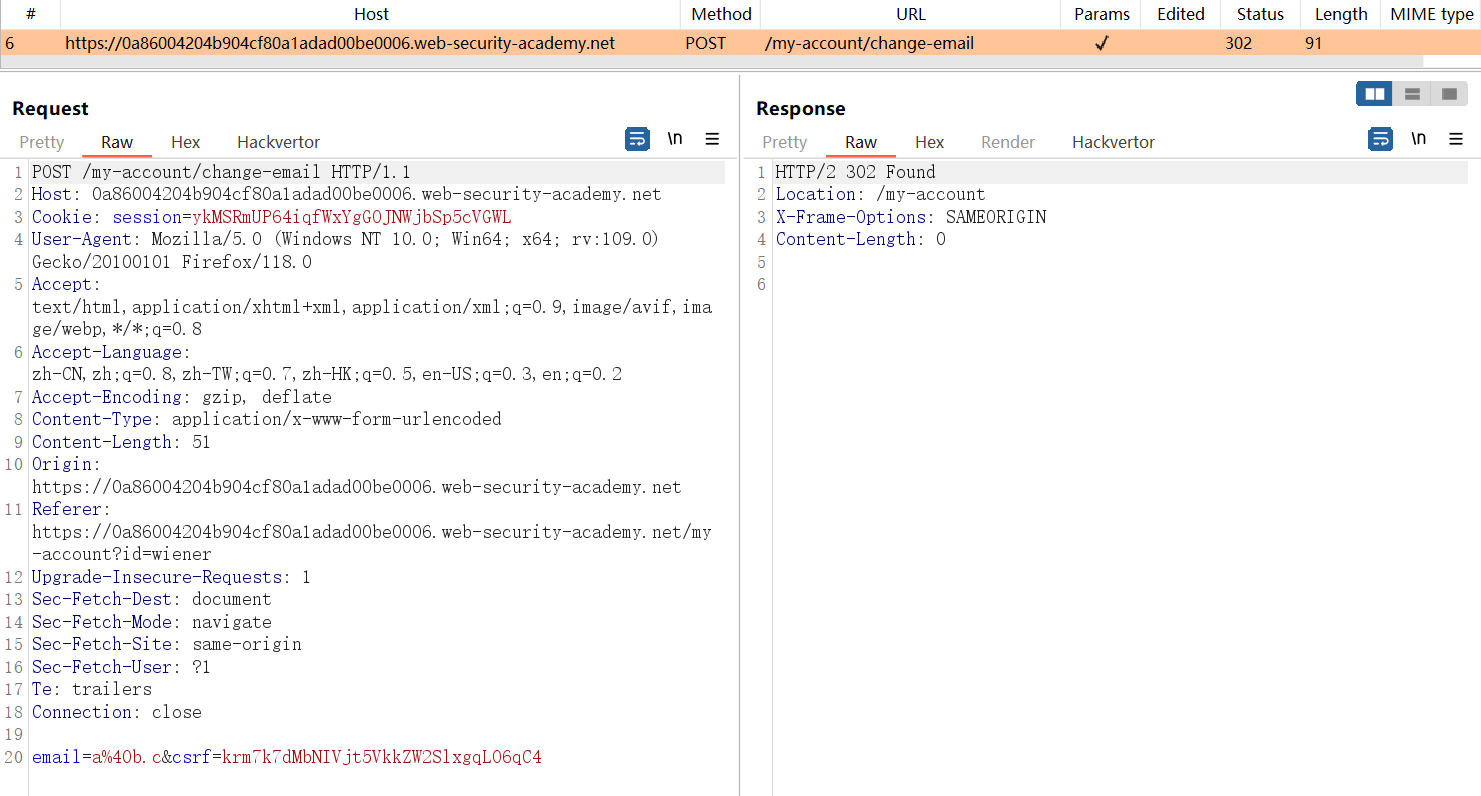Sort the table by Length column
The image size is (1481, 796).
pos(1340,14)
